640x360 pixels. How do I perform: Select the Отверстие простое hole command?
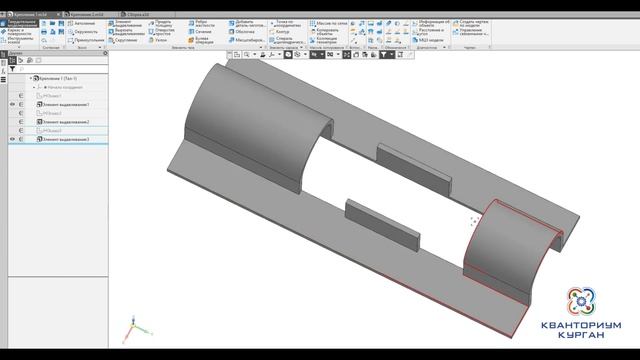pos(162,32)
